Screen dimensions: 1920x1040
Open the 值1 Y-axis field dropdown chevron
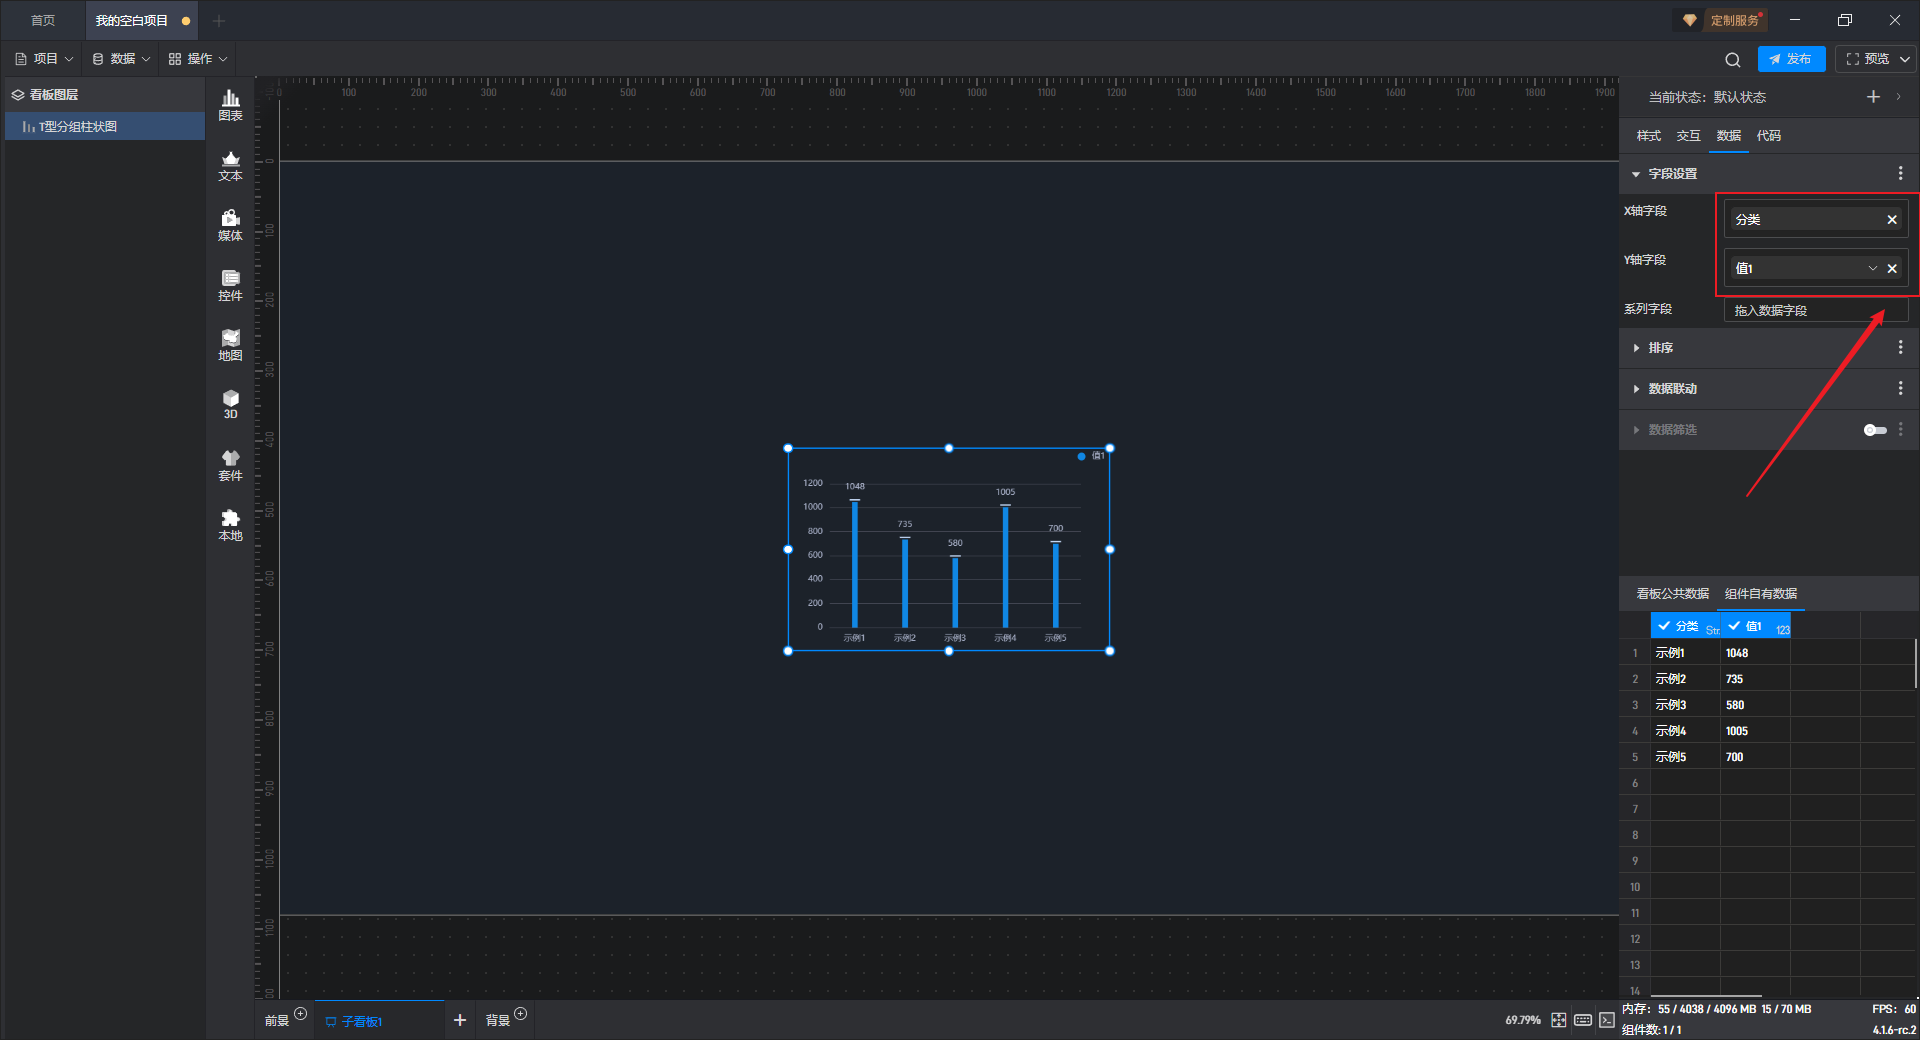click(x=1873, y=269)
